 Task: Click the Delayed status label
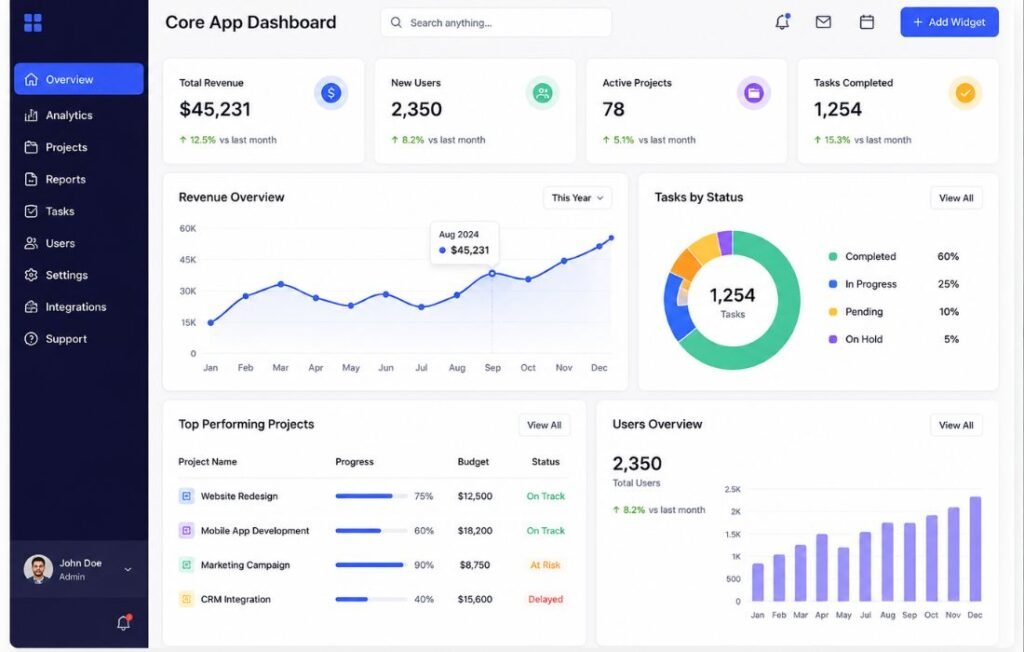(x=545, y=599)
